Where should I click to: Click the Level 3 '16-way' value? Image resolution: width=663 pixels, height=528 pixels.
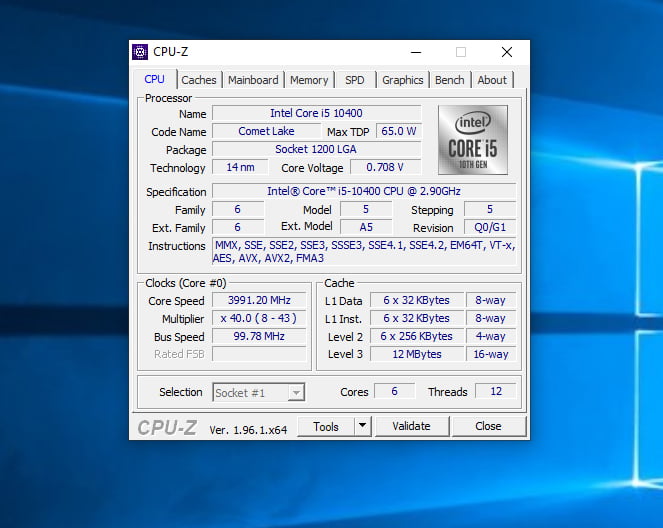point(490,354)
